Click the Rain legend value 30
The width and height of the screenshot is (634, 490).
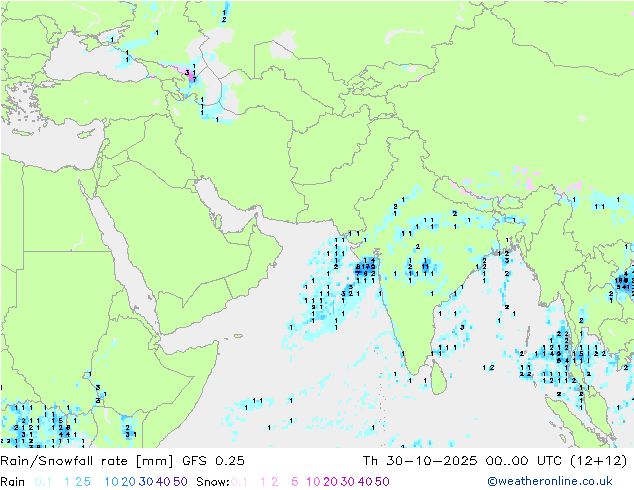click(x=146, y=482)
